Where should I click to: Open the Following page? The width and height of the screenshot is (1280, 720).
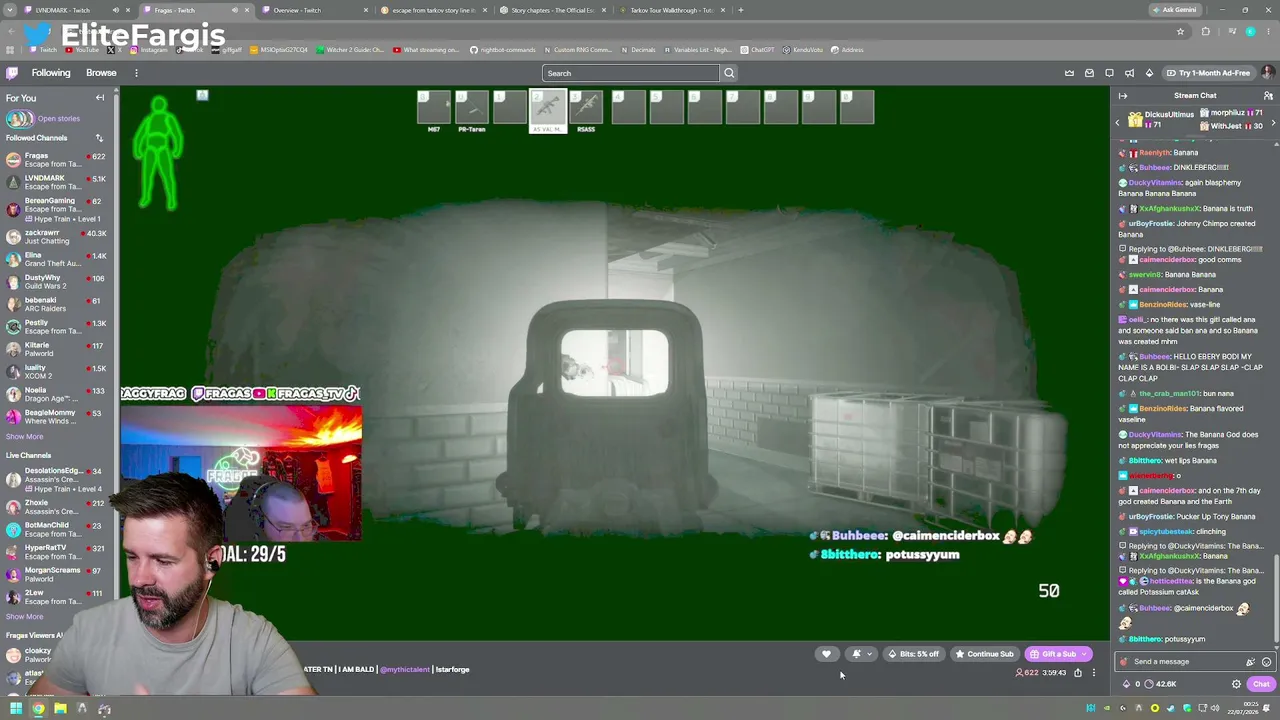point(51,73)
